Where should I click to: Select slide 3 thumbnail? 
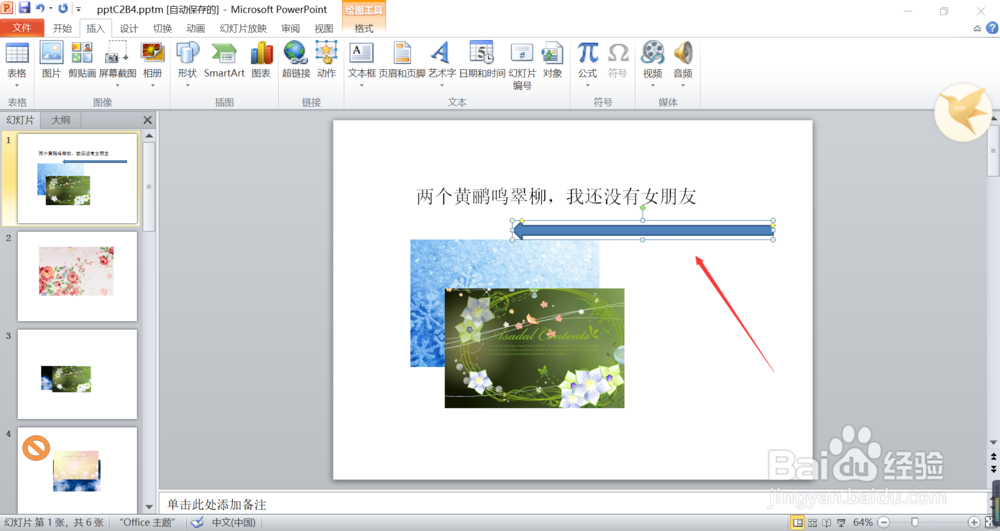pyautogui.click(x=77, y=374)
